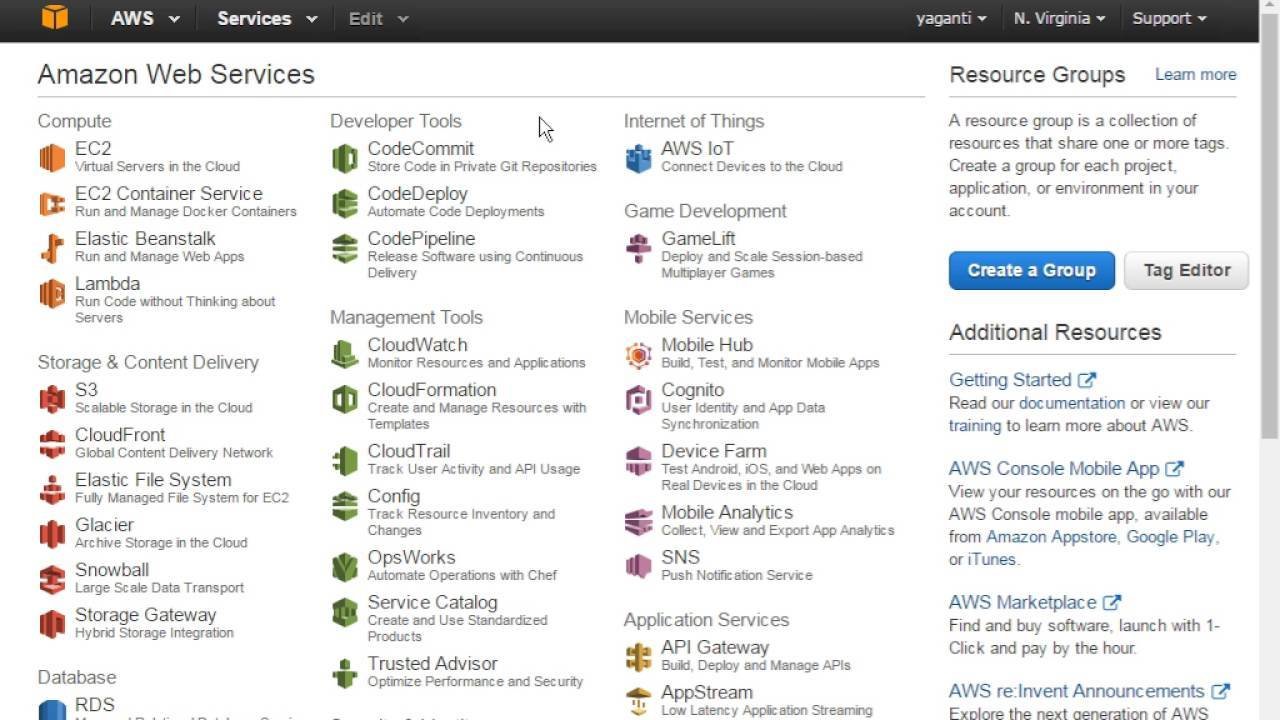Viewport: 1280px width, 720px height.
Task: Click the Create a Group button
Action: tap(1031, 271)
